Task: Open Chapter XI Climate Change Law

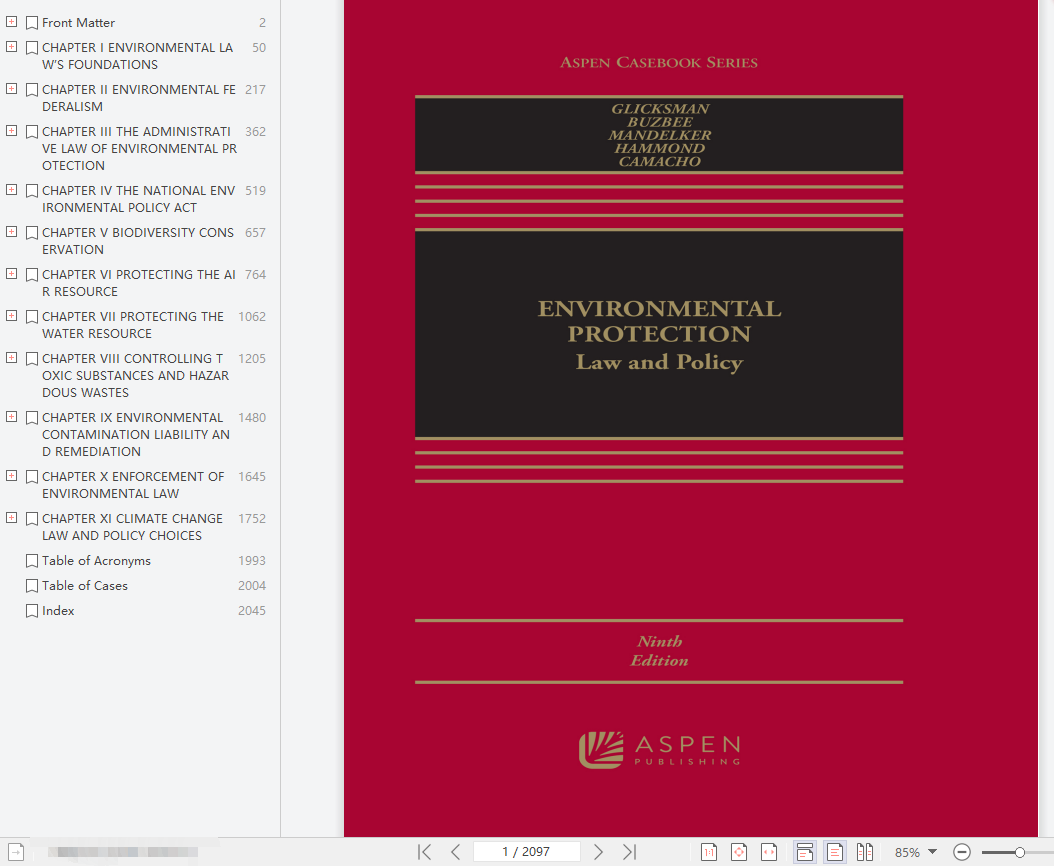Action: [x=132, y=527]
